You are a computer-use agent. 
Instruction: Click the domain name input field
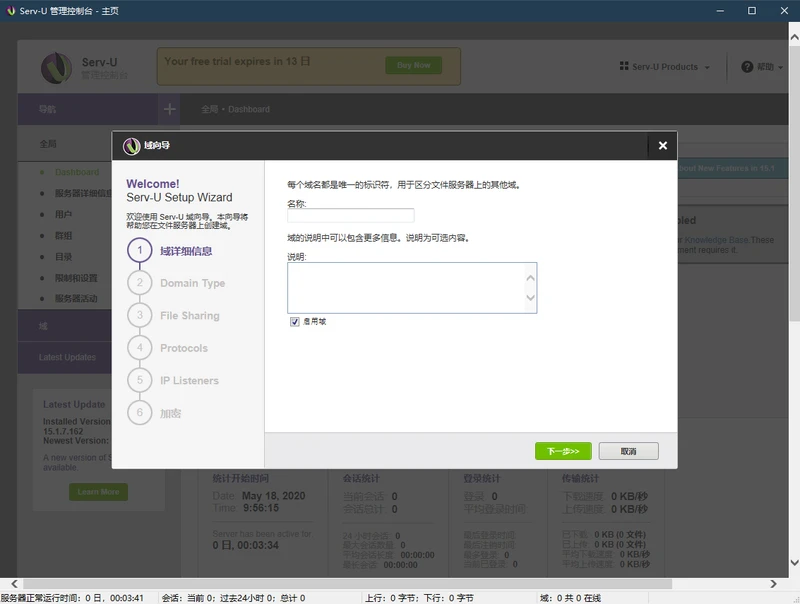351,216
